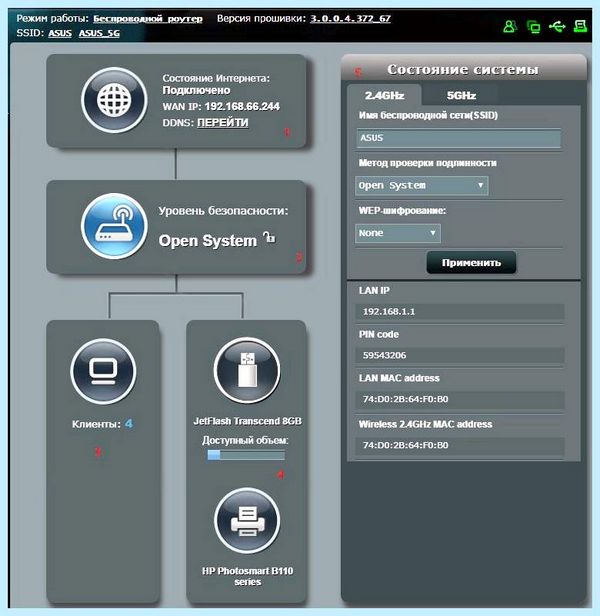Open the Беспроводной роутер operation mode link
Screen dimensions: 600x616
(x=148, y=18)
